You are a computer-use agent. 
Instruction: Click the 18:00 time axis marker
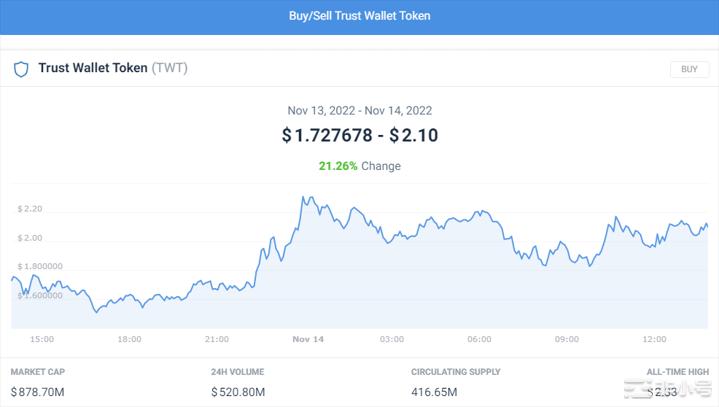129,340
